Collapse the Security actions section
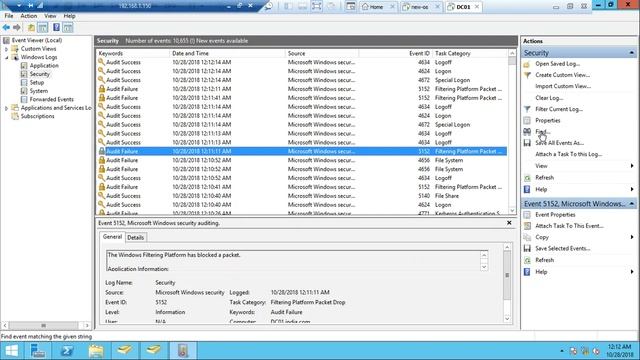Image resolution: width=640 pixels, height=360 pixels. click(631, 53)
